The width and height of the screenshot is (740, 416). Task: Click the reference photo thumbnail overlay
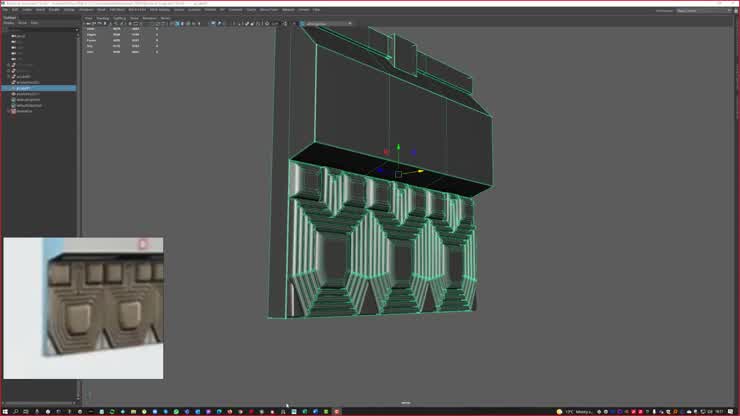pos(82,307)
